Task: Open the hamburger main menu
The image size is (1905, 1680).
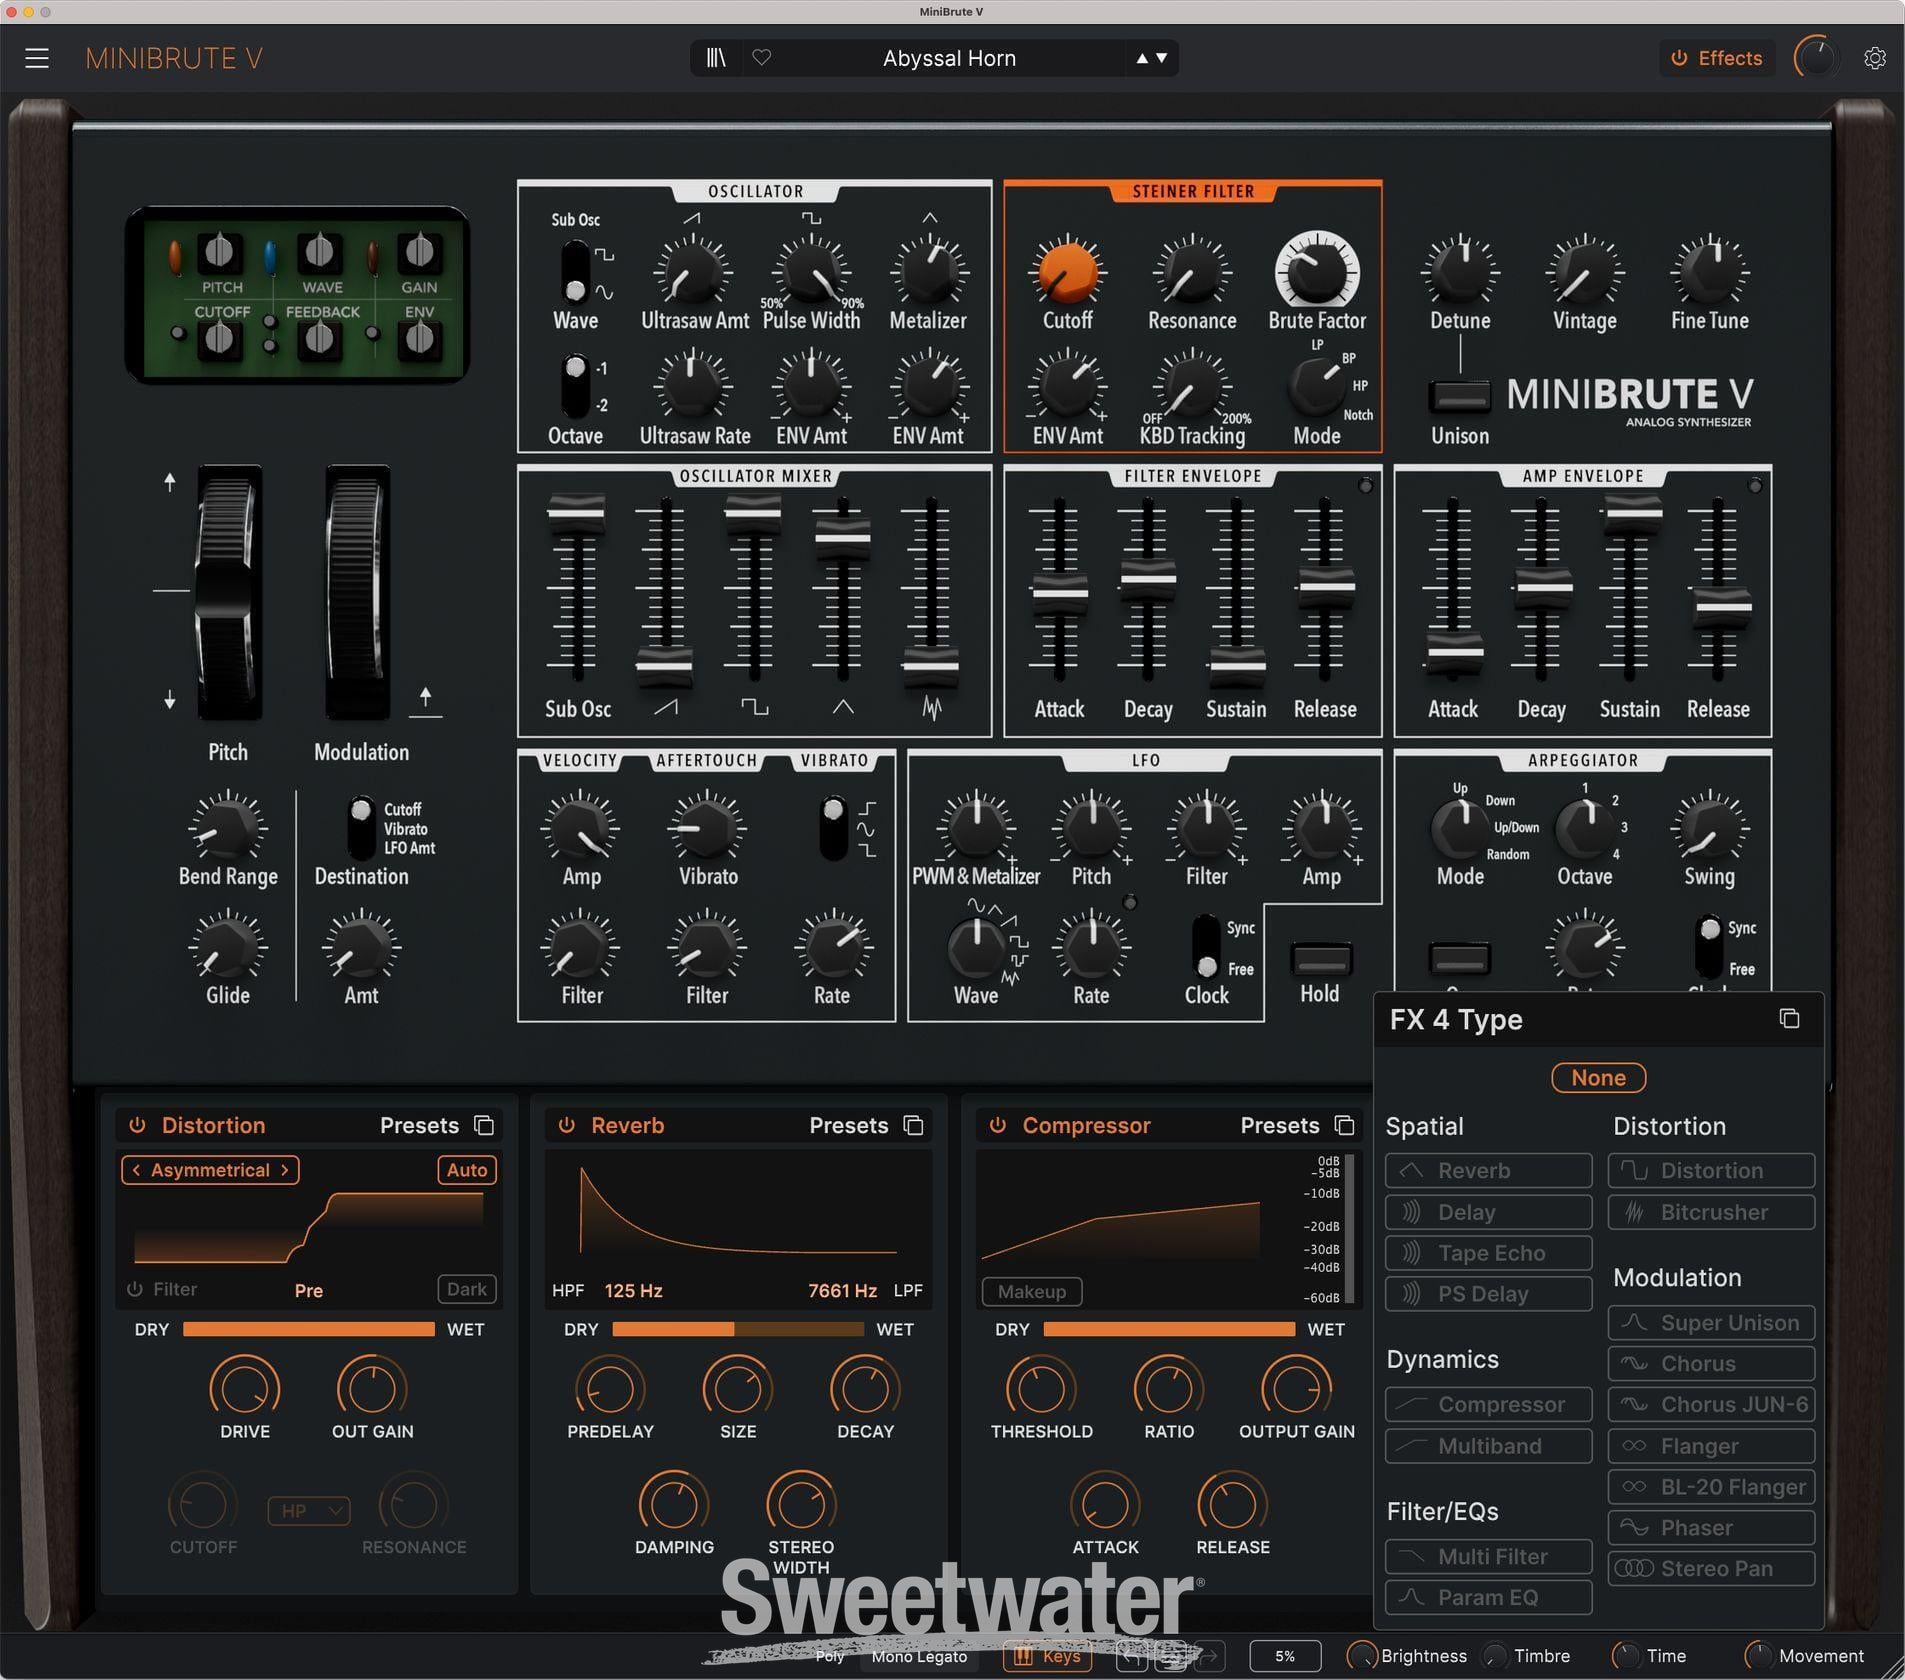Action: point(37,58)
